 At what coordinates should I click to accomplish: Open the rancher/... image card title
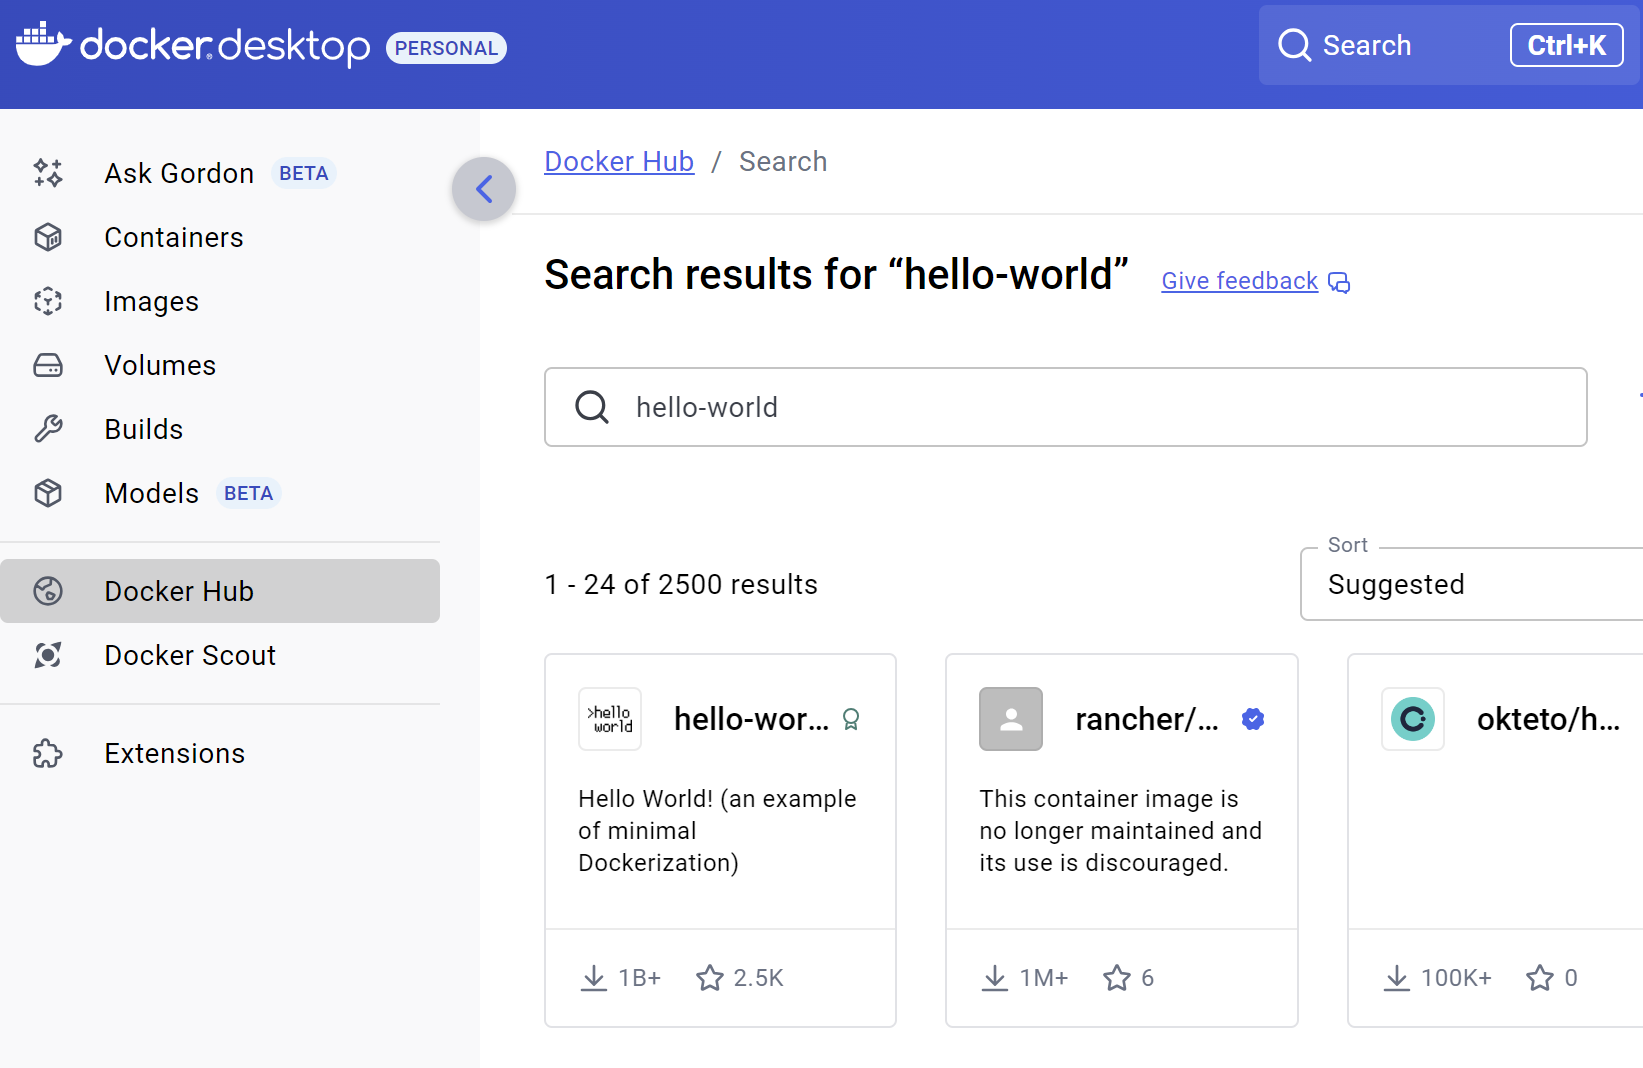[x=1147, y=719]
